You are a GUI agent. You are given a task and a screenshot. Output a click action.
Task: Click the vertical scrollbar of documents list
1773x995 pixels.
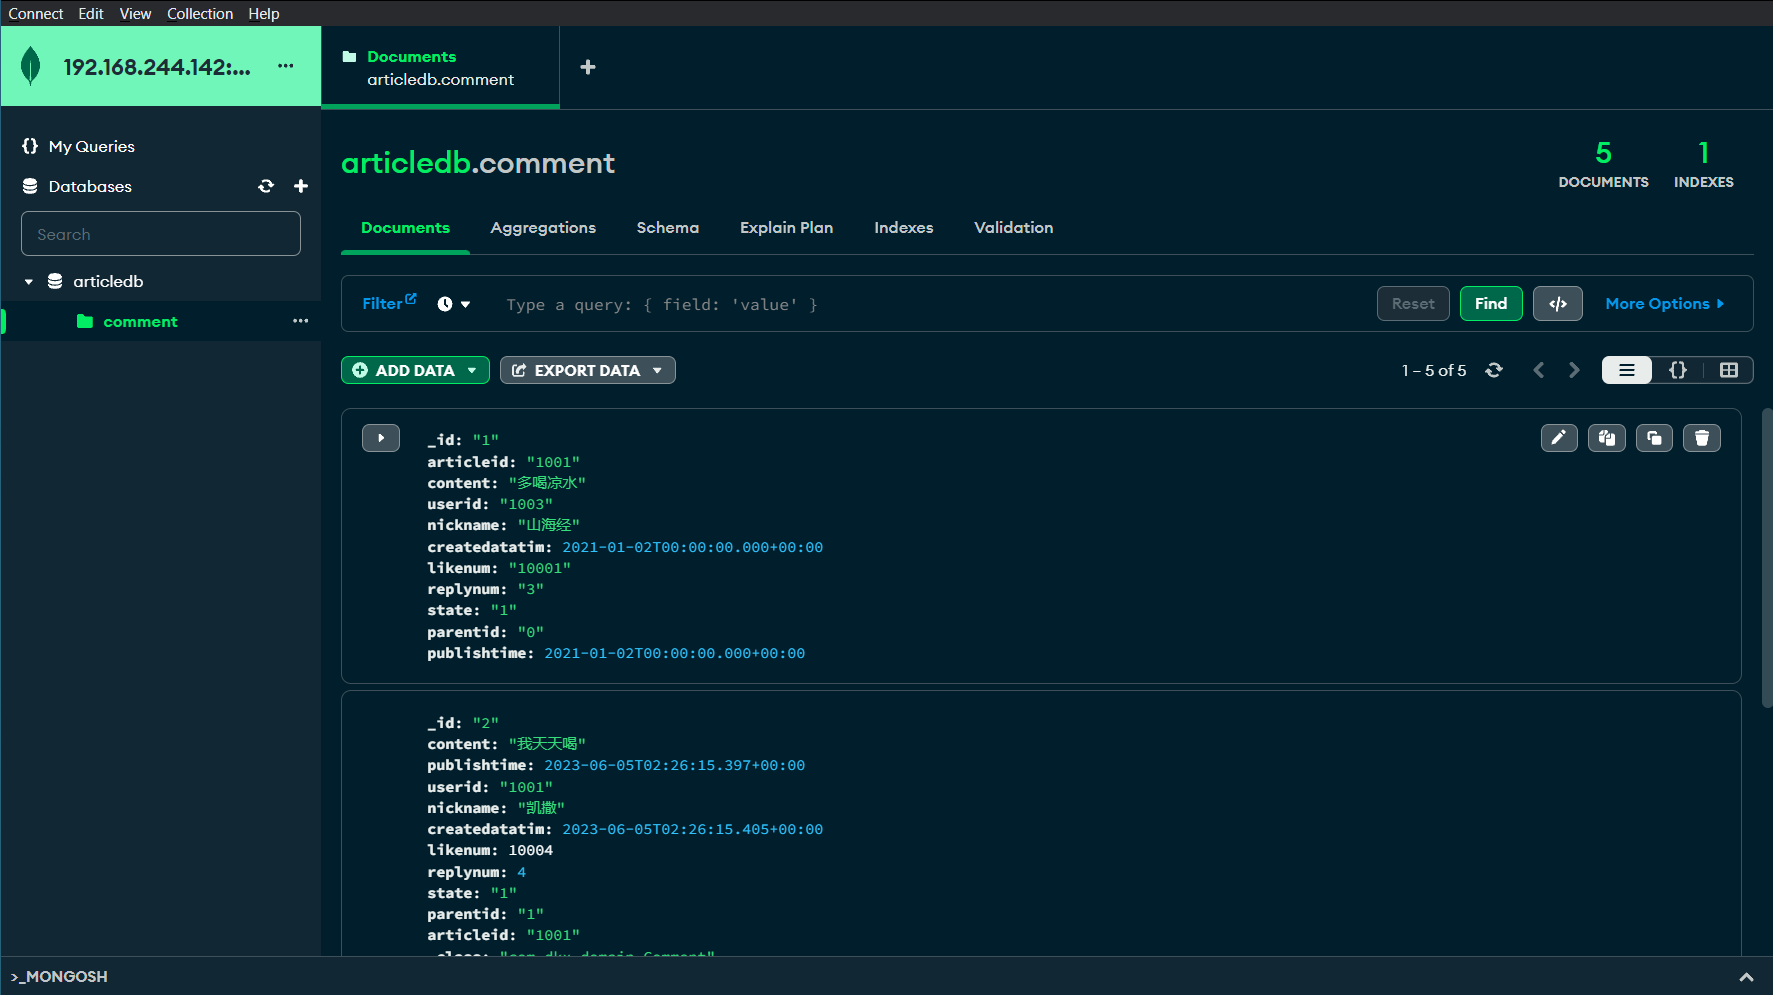point(1767,557)
